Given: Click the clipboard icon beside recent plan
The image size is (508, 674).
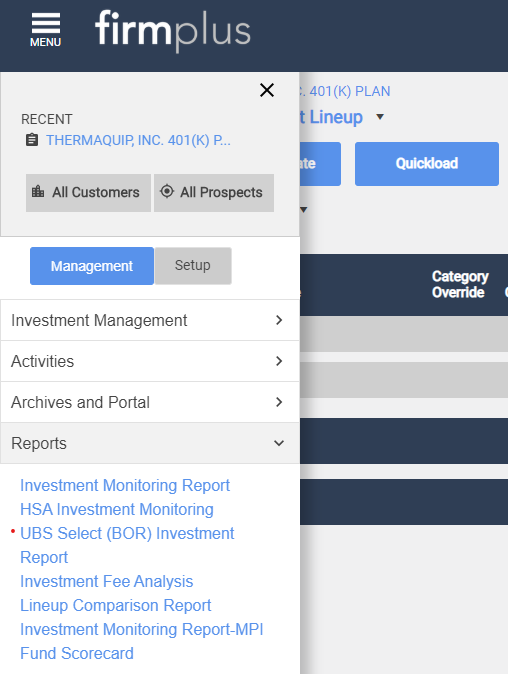Looking at the screenshot, I should click(32, 140).
